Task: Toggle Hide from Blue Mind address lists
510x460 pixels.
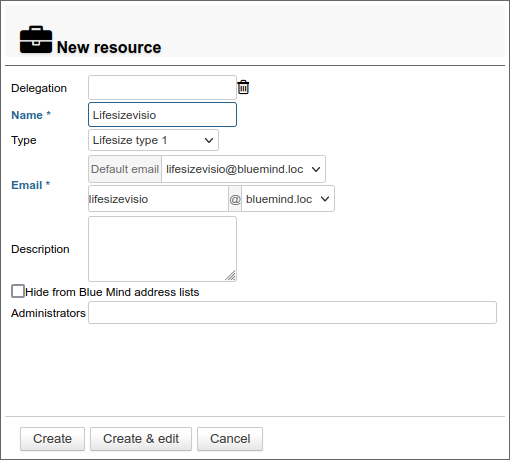Action: [x=18, y=291]
